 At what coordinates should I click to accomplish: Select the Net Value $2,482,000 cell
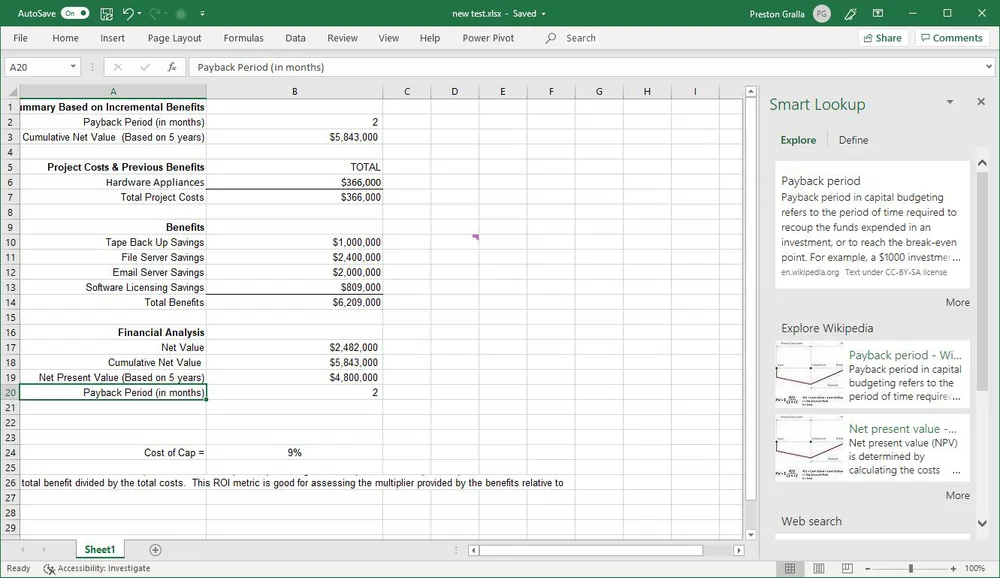pyautogui.click(x=295, y=348)
